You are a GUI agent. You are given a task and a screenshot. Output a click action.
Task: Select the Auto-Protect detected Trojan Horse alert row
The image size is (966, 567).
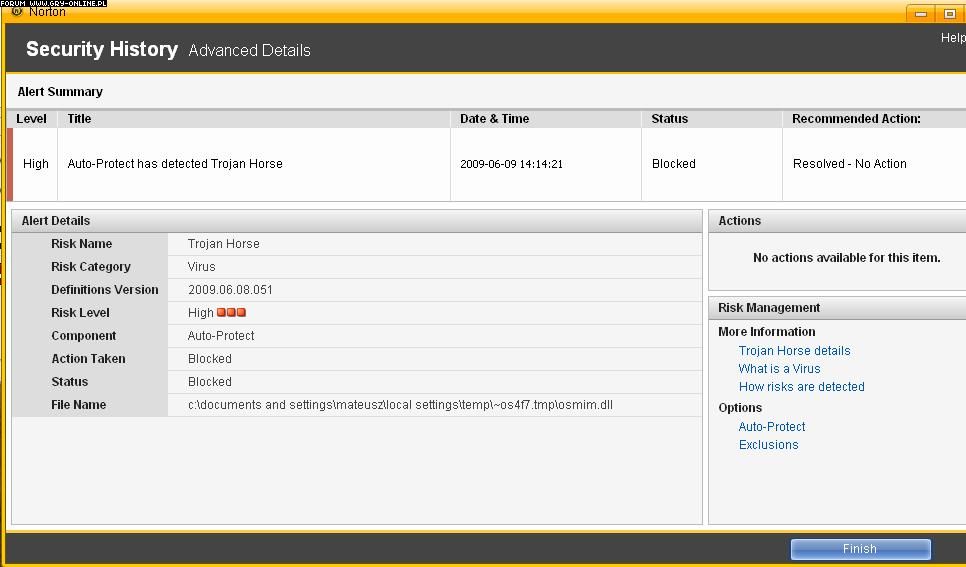click(175, 164)
